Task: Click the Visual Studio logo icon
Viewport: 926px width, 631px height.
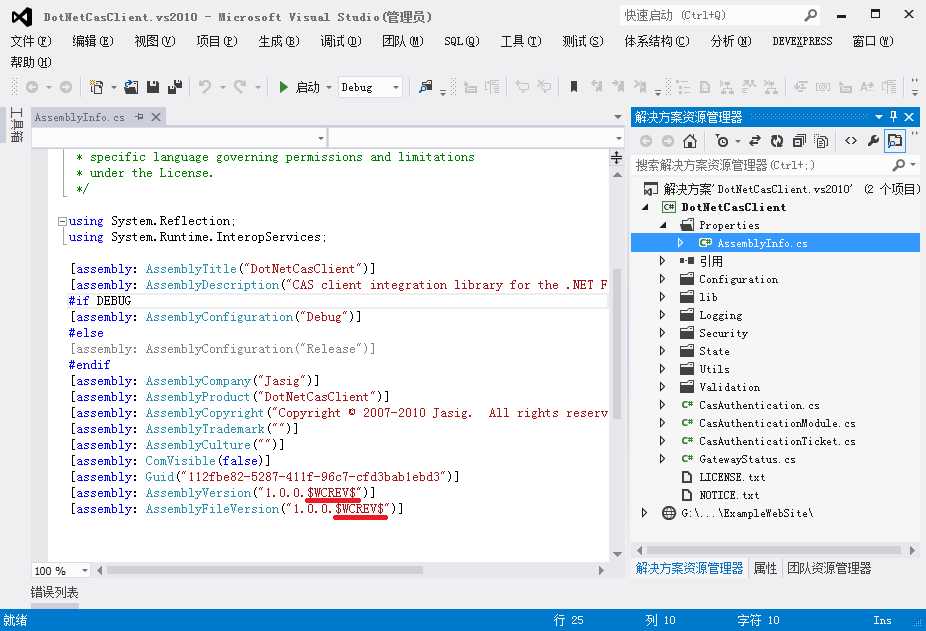Action: (22, 17)
